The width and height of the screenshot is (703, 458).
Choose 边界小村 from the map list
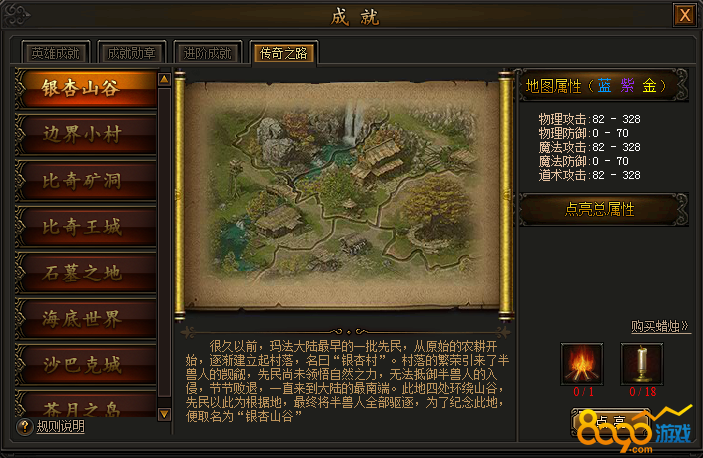[x=86, y=134]
